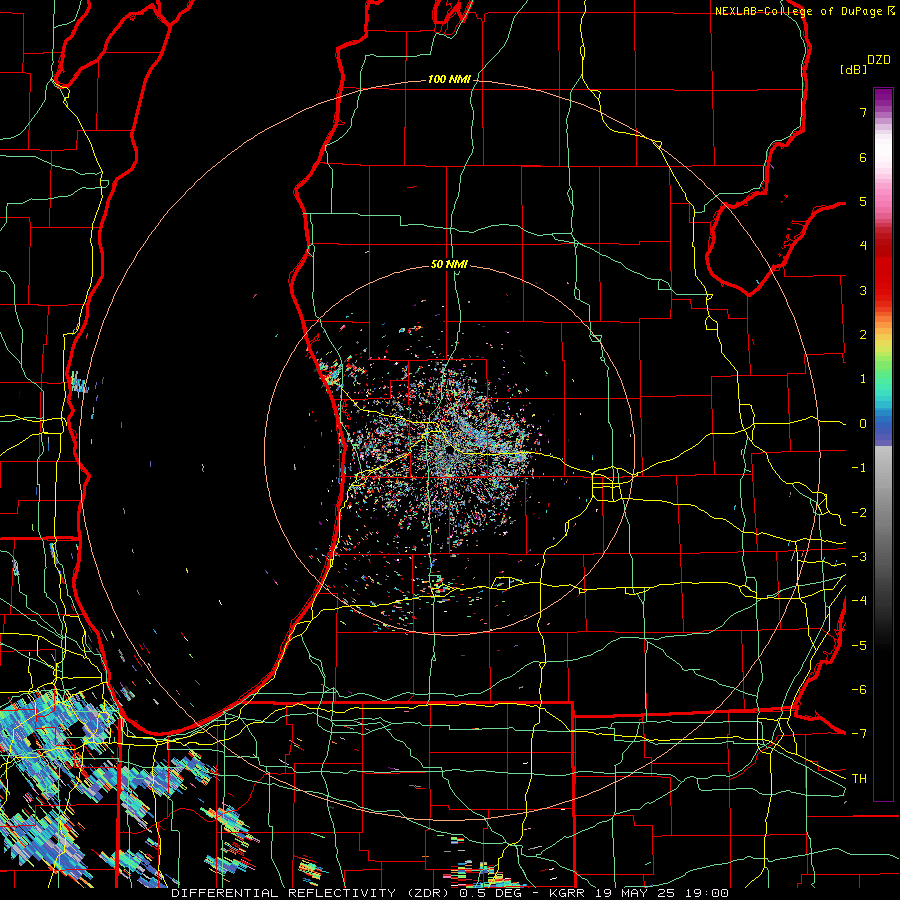Click the -3 value on the ZDR scale
This screenshot has height=900, width=900.
click(859, 557)
